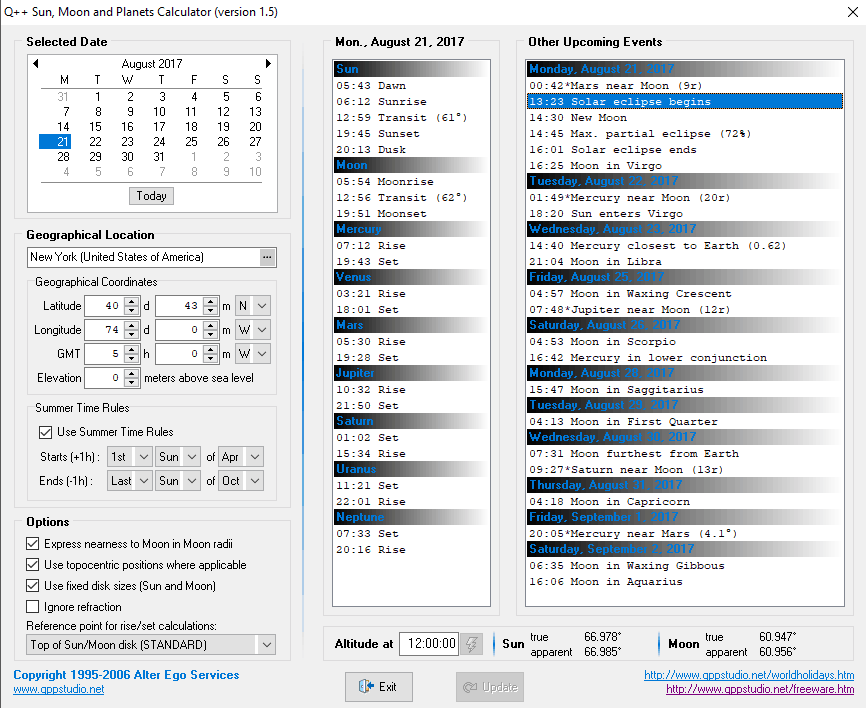Screen dimensions: 866x708
Task: Disable Use topocentric positions where applicable
Action: click(33, 565)
